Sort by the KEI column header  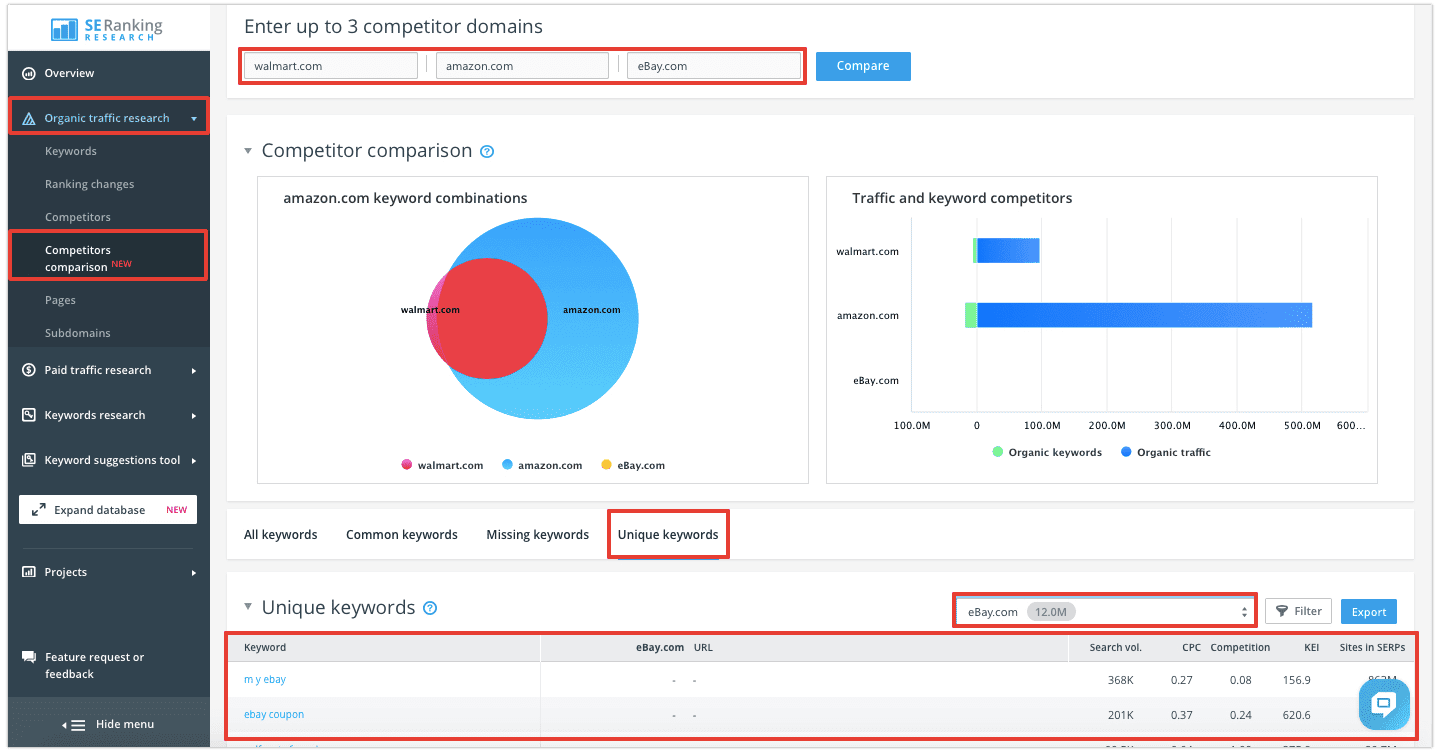(1311, 647)
